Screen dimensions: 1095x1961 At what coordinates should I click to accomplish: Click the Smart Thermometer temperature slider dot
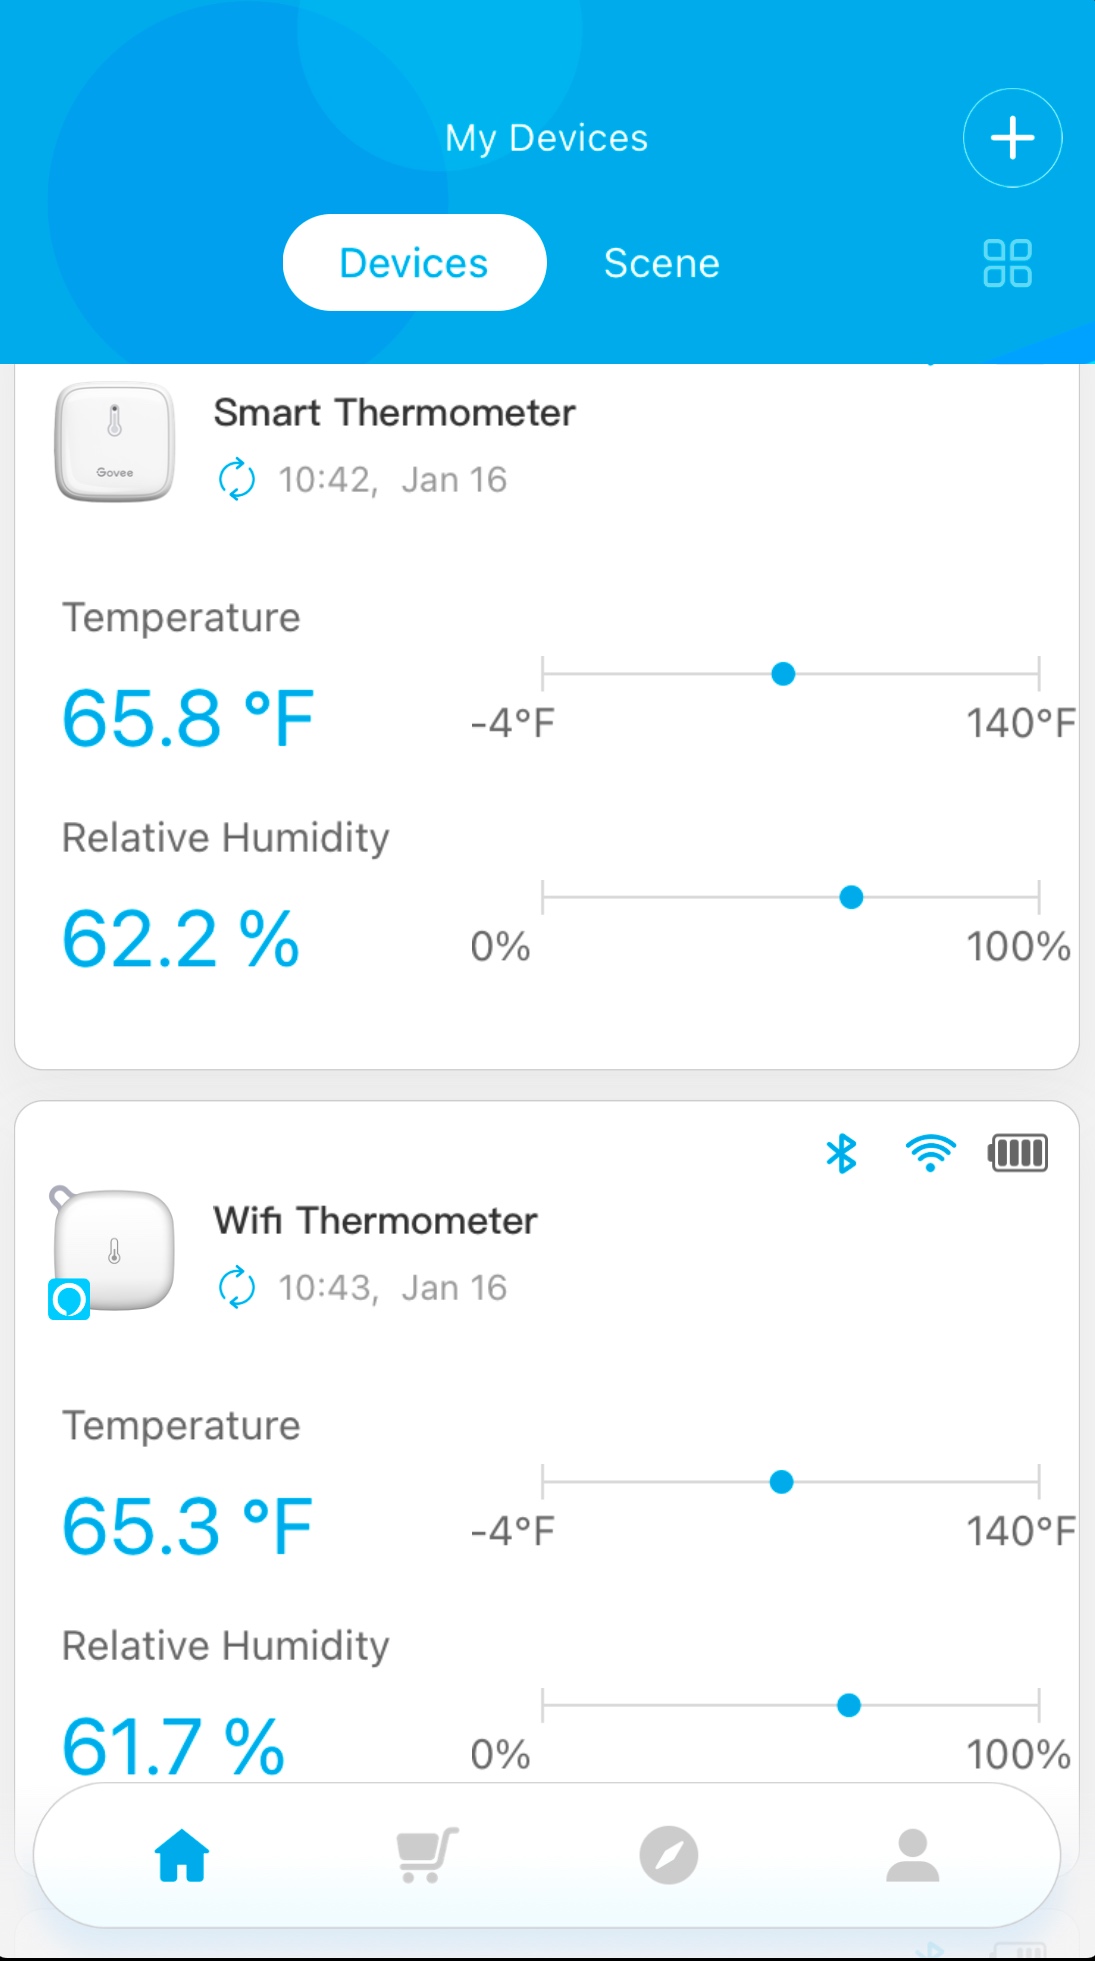[783, 674]
